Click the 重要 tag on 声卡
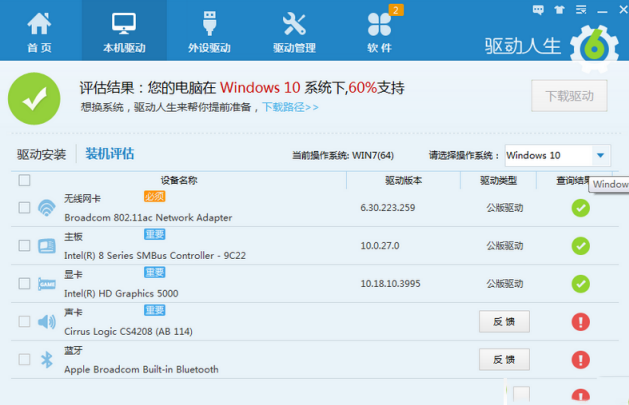 pos(154,310)
